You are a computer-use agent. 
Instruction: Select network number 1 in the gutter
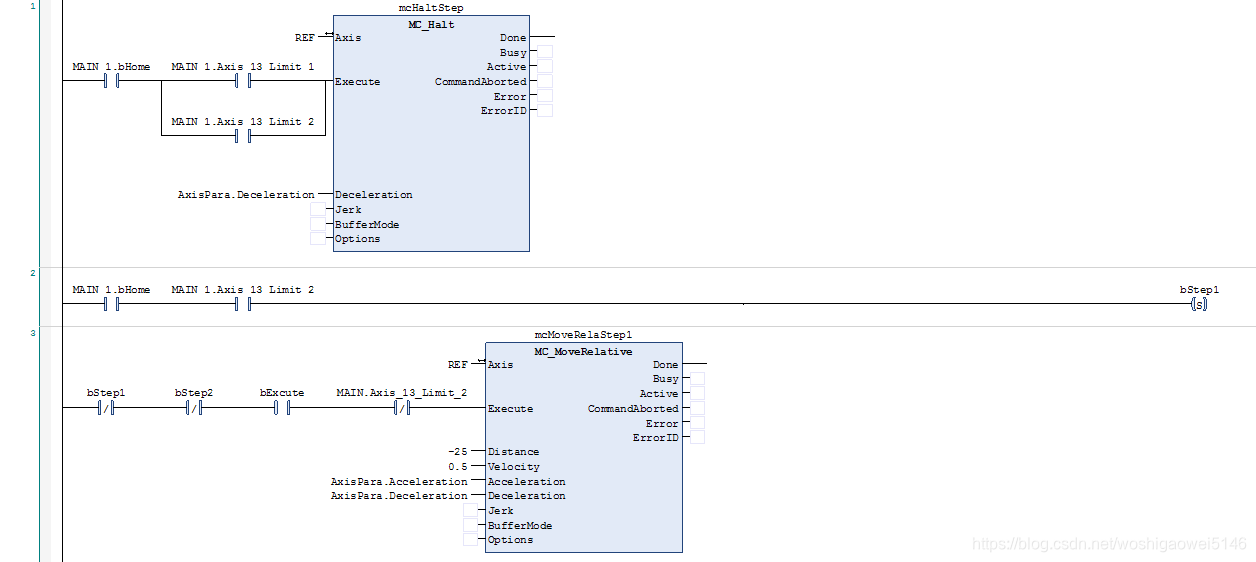tap(33, 7)
